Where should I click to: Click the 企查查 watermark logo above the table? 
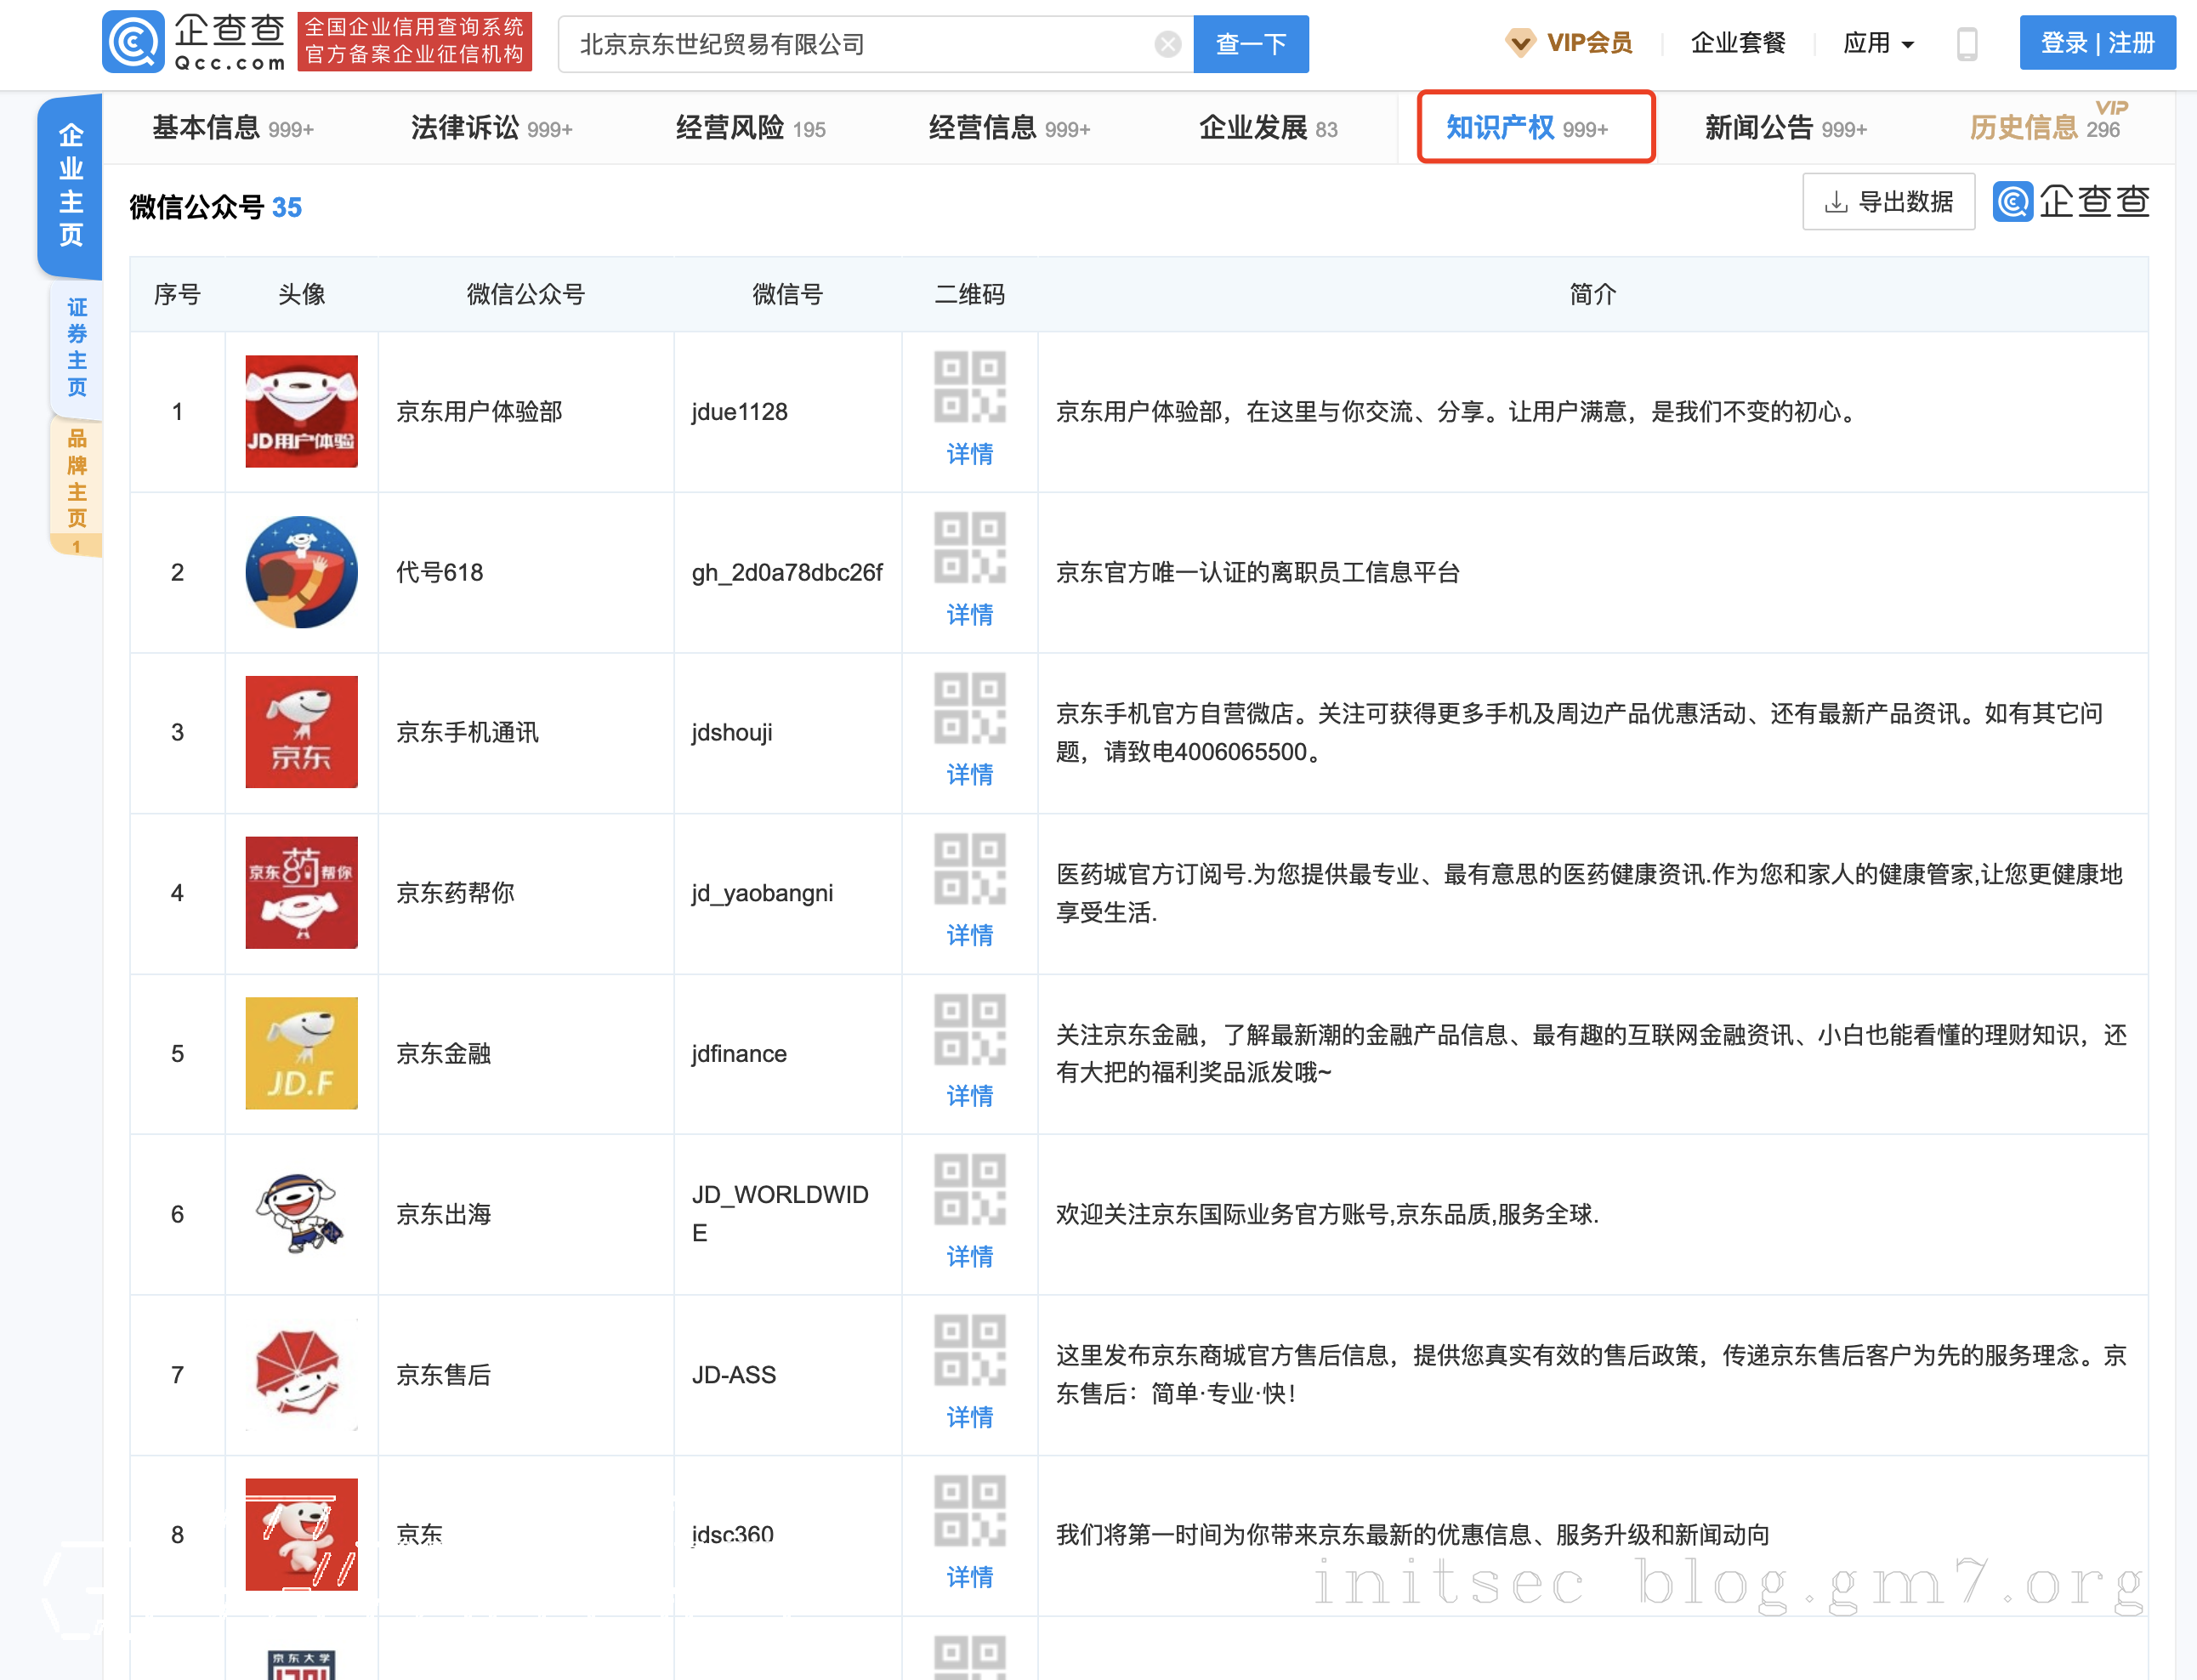click(x=2070, y=202)
